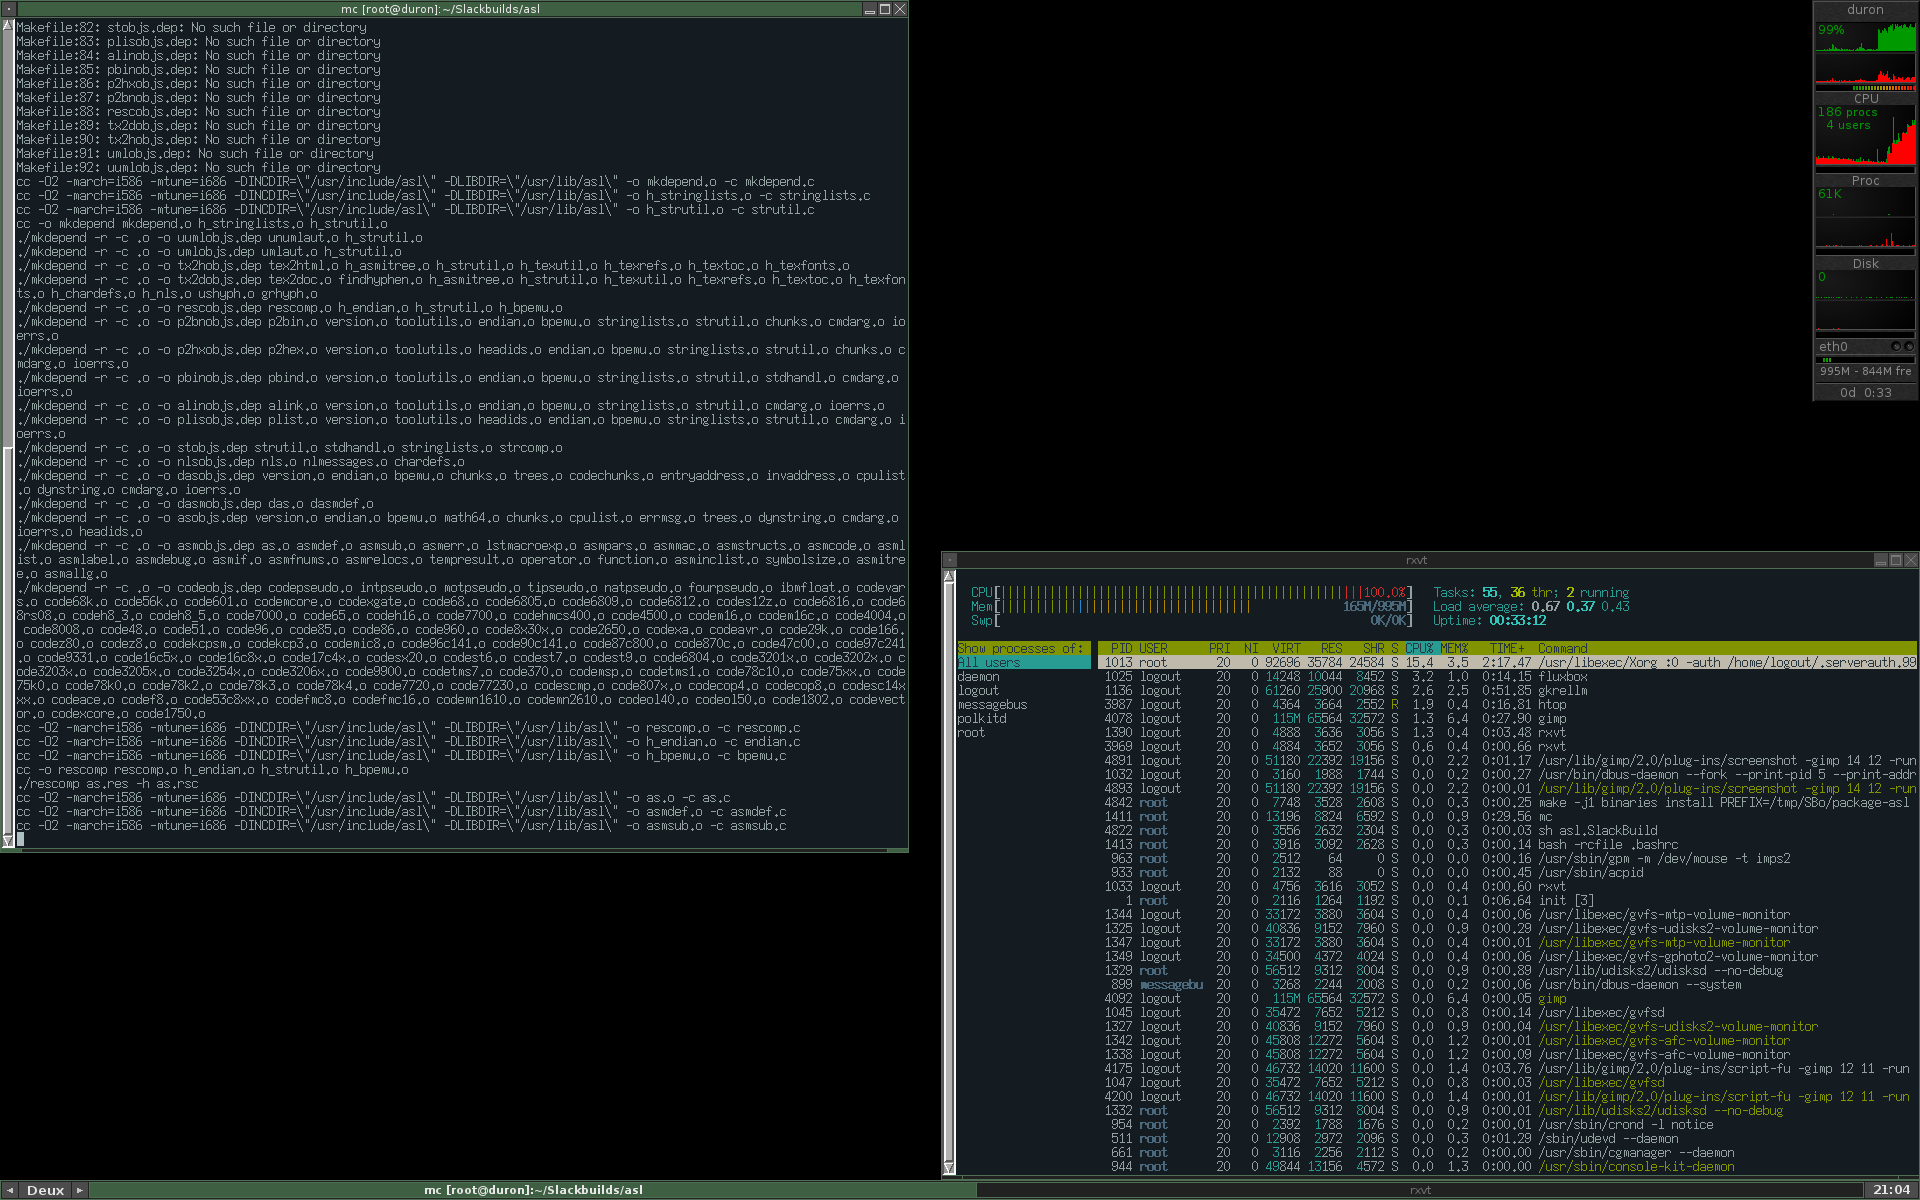Sort htop by TIME+ column header
The image size is (1920, 1200).
1507,649
